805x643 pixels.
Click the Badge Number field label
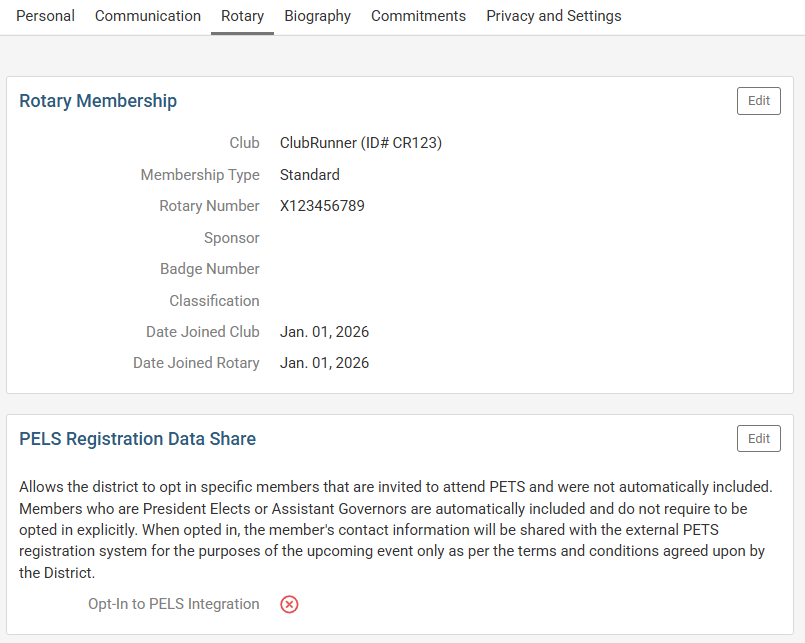click(209, 269)
